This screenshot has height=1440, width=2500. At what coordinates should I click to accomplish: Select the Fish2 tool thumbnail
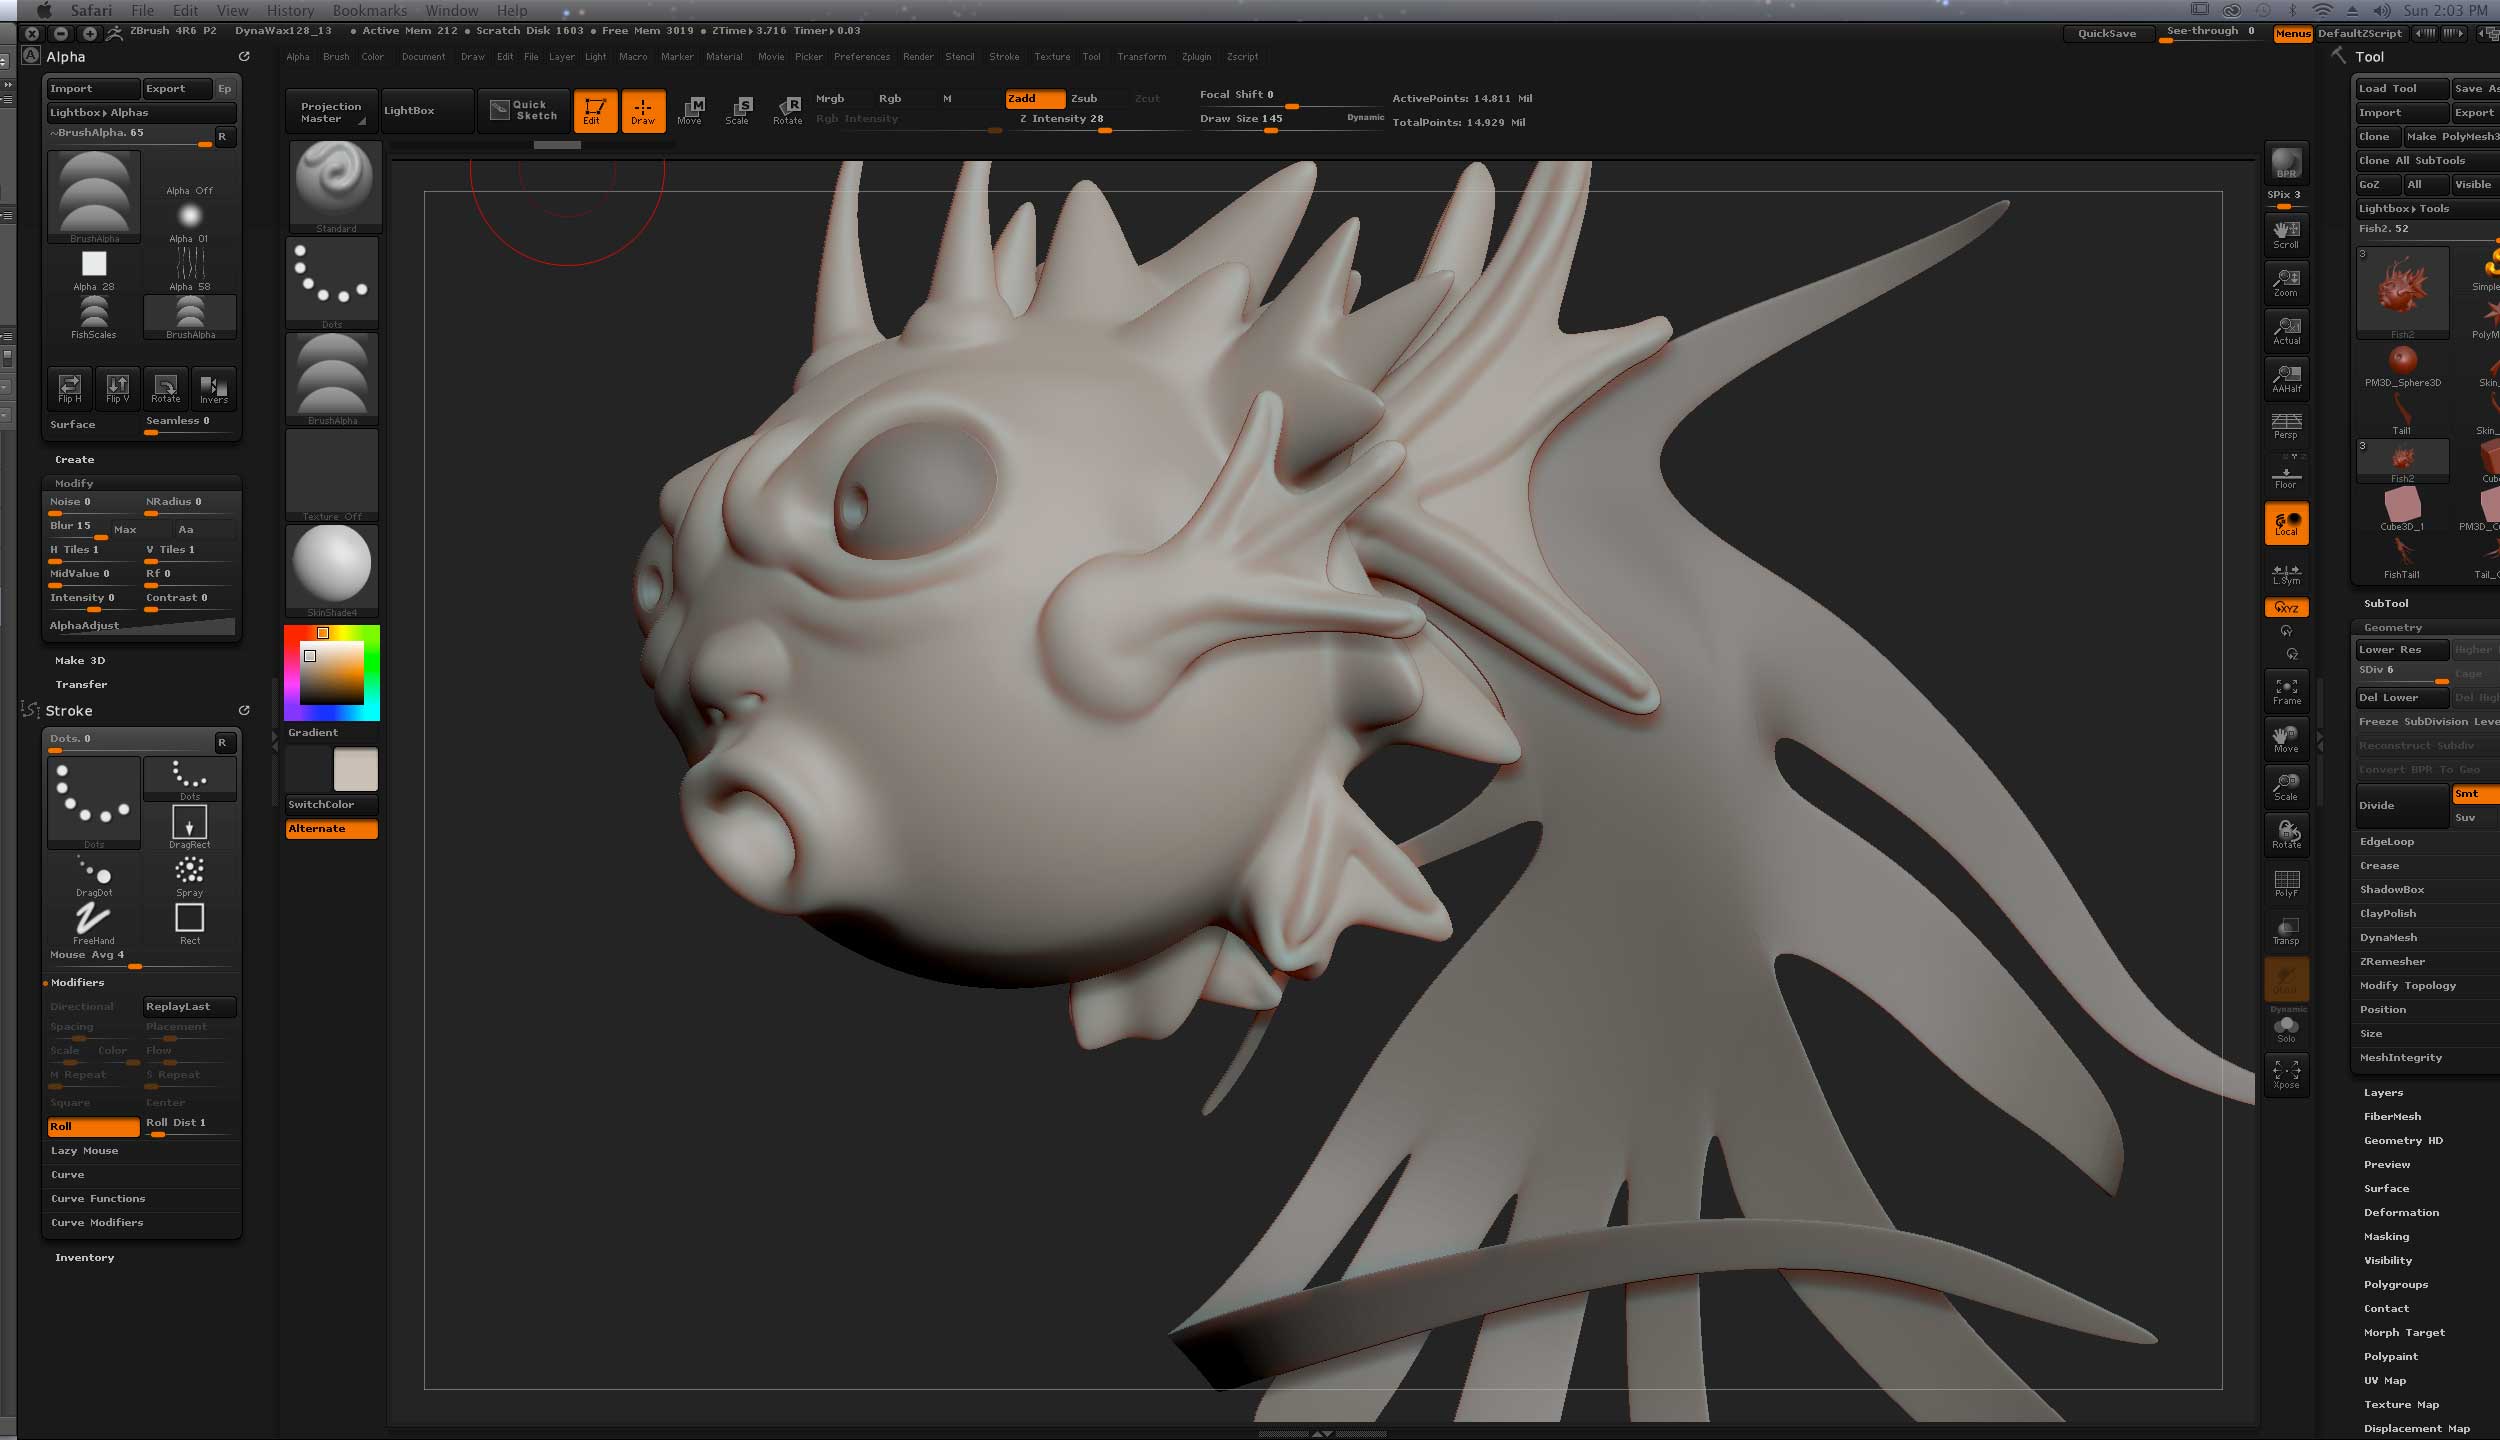point(2402,293)
